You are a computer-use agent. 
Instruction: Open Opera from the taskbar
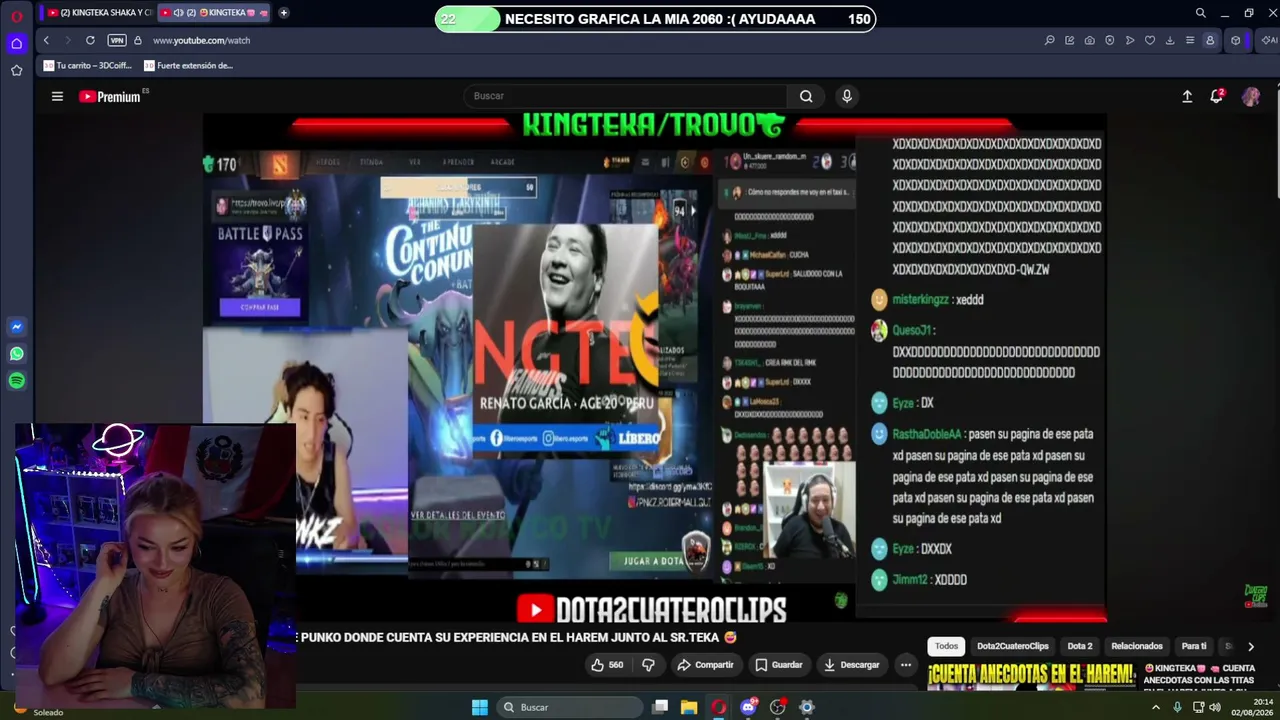tap(719, 707)
